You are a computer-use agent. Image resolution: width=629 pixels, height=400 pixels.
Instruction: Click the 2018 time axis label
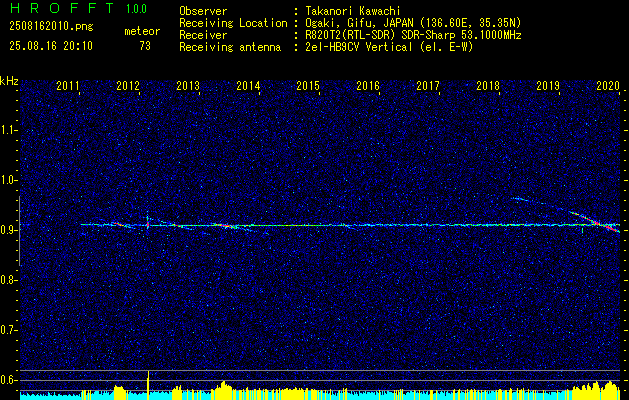coord(488,85)
